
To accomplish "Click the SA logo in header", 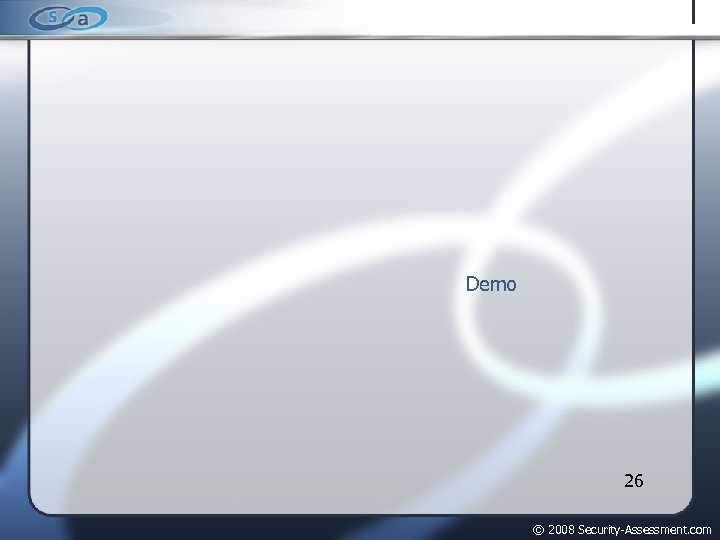I will pyautogui.click(x=68, y=18).
